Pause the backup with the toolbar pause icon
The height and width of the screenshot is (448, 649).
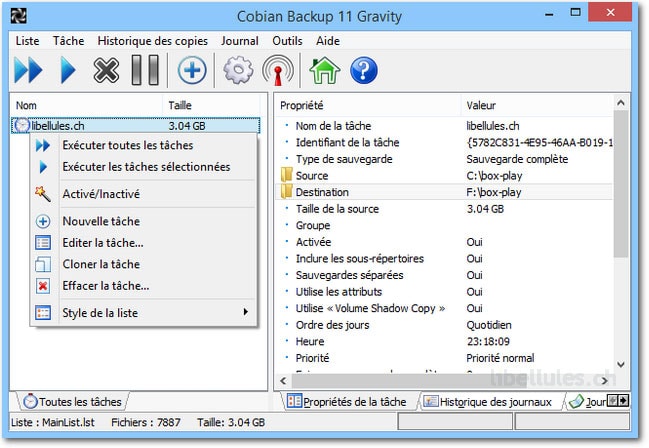[x=145, y=70]
